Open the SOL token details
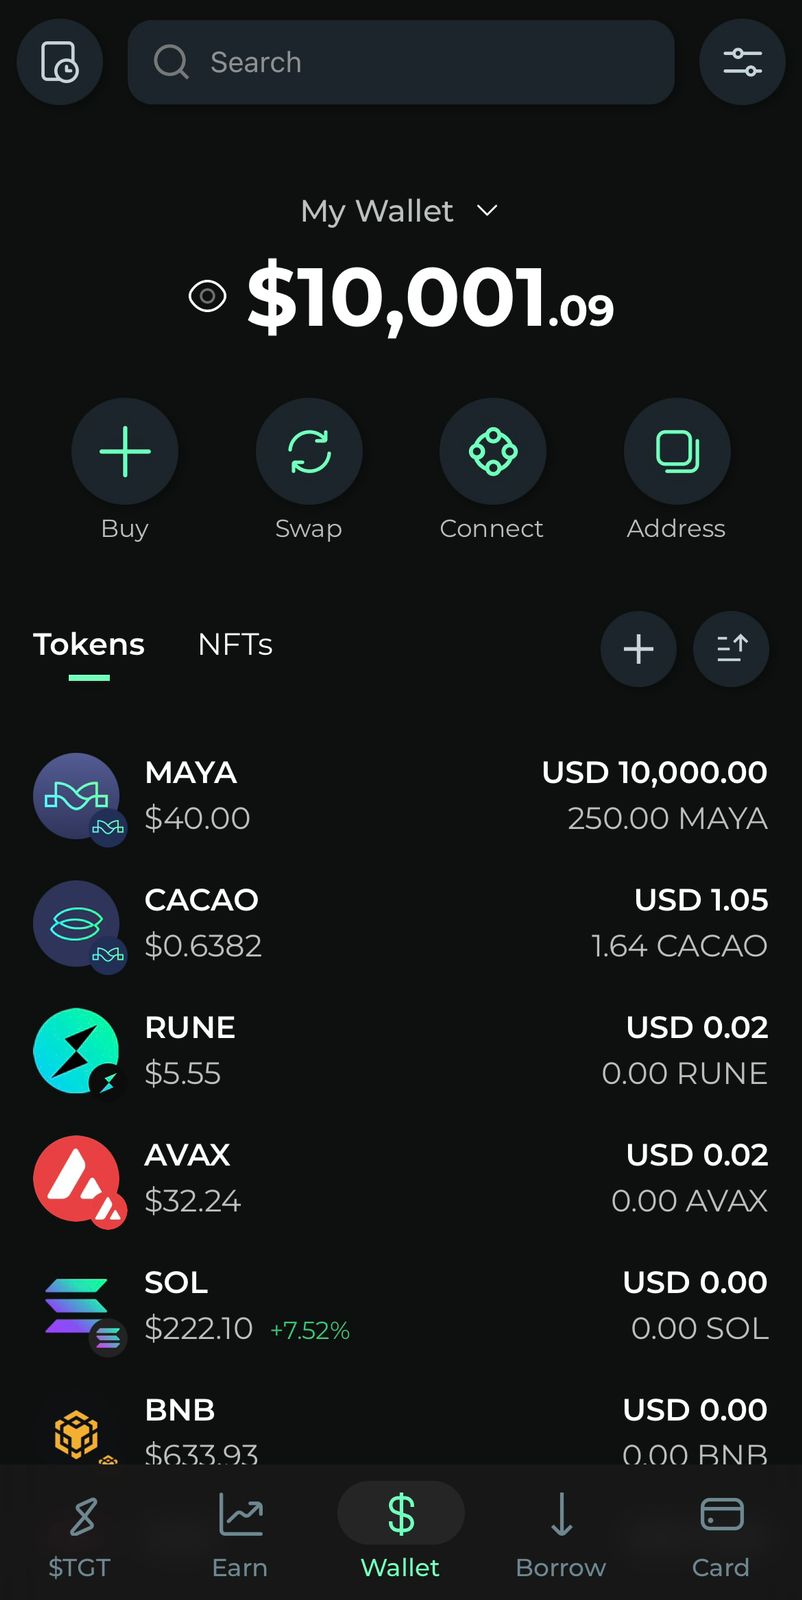This screenshot has width=802, height=1600. pos(400,1305)
